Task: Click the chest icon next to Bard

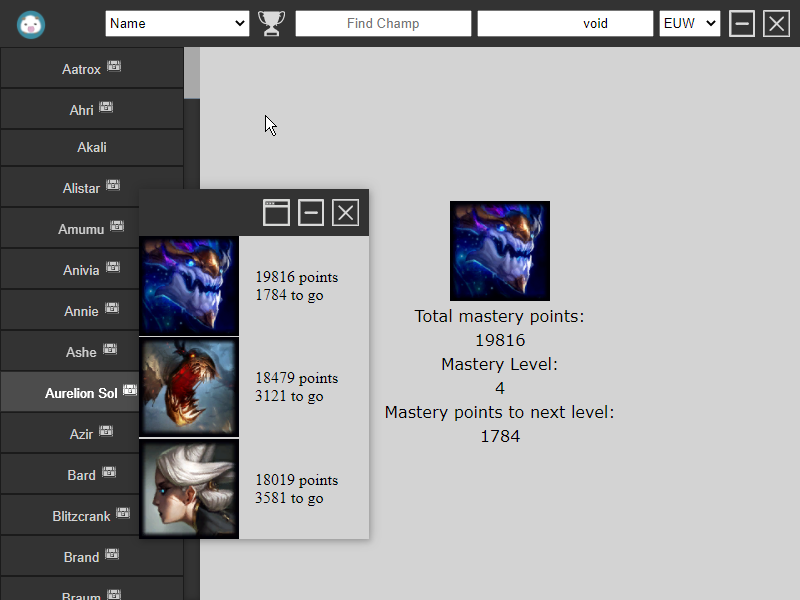Action: coord(109,472)
